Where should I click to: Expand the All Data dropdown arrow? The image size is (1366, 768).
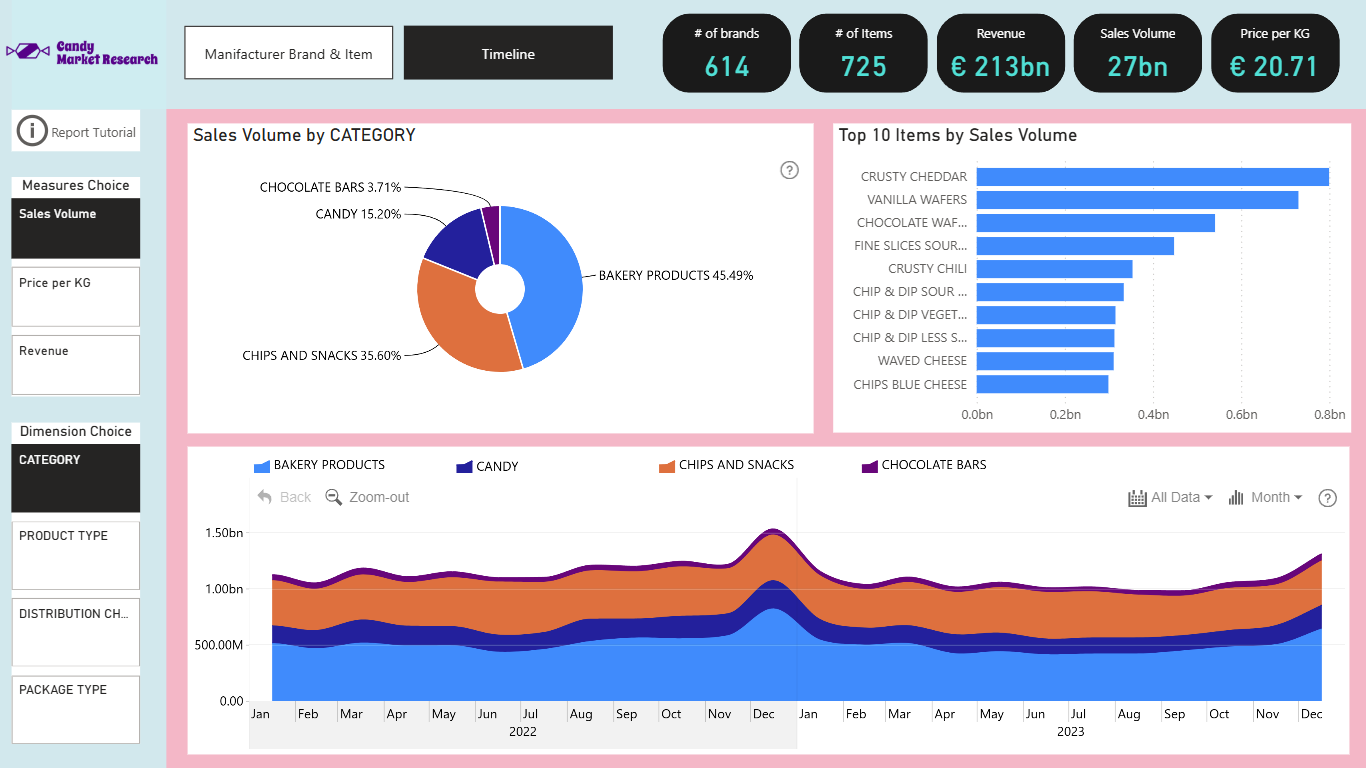pyautogui.click(x=1208, y=498)
